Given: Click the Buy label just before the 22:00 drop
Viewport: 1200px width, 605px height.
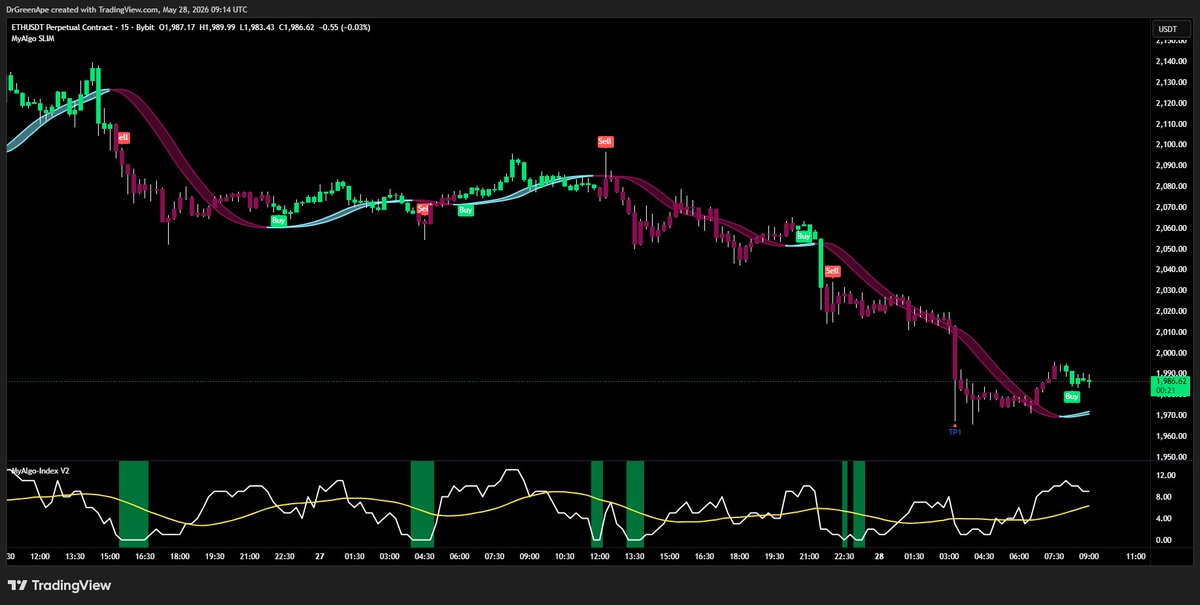Looking at the screenshot, I should click(803, 236).
